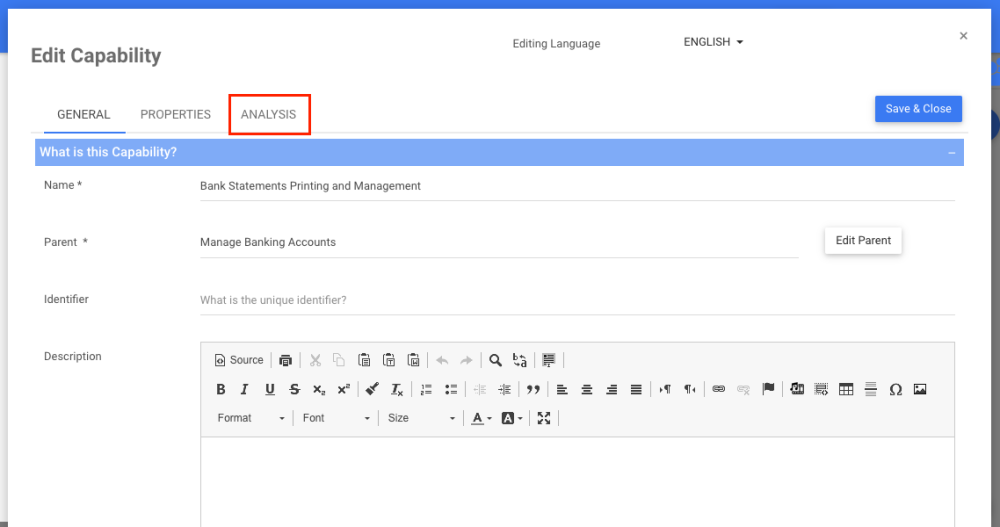Click the Remove Format icon
The image size is (1000, 527).
pos(397,389)
